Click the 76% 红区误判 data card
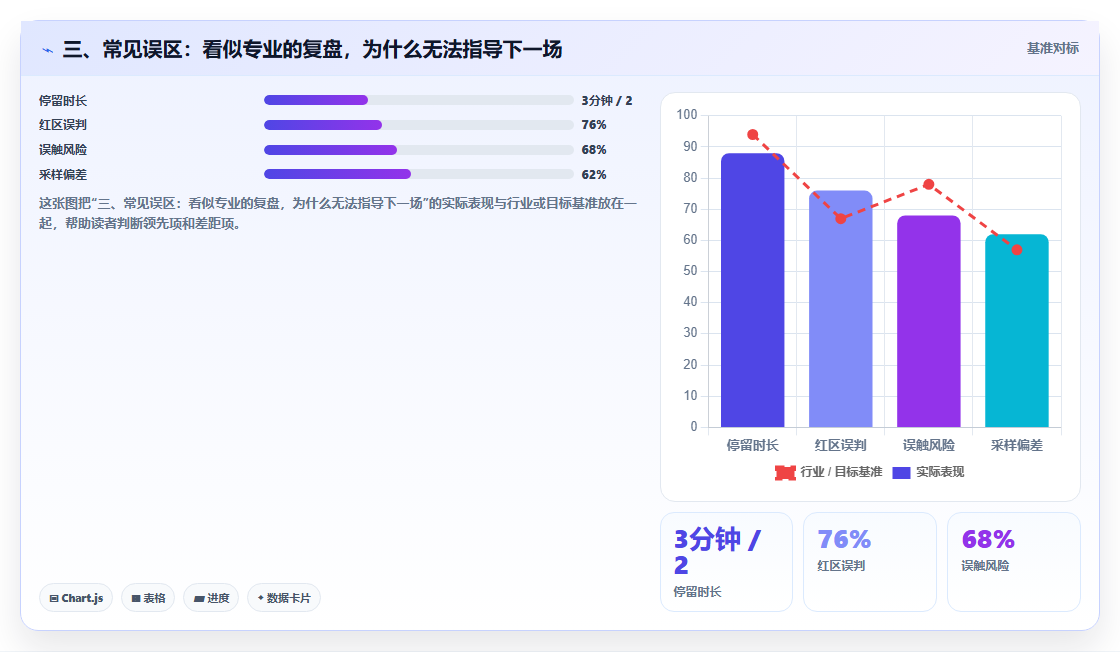The height and width of the screenshot is (652, 1120). click(870, 562)
